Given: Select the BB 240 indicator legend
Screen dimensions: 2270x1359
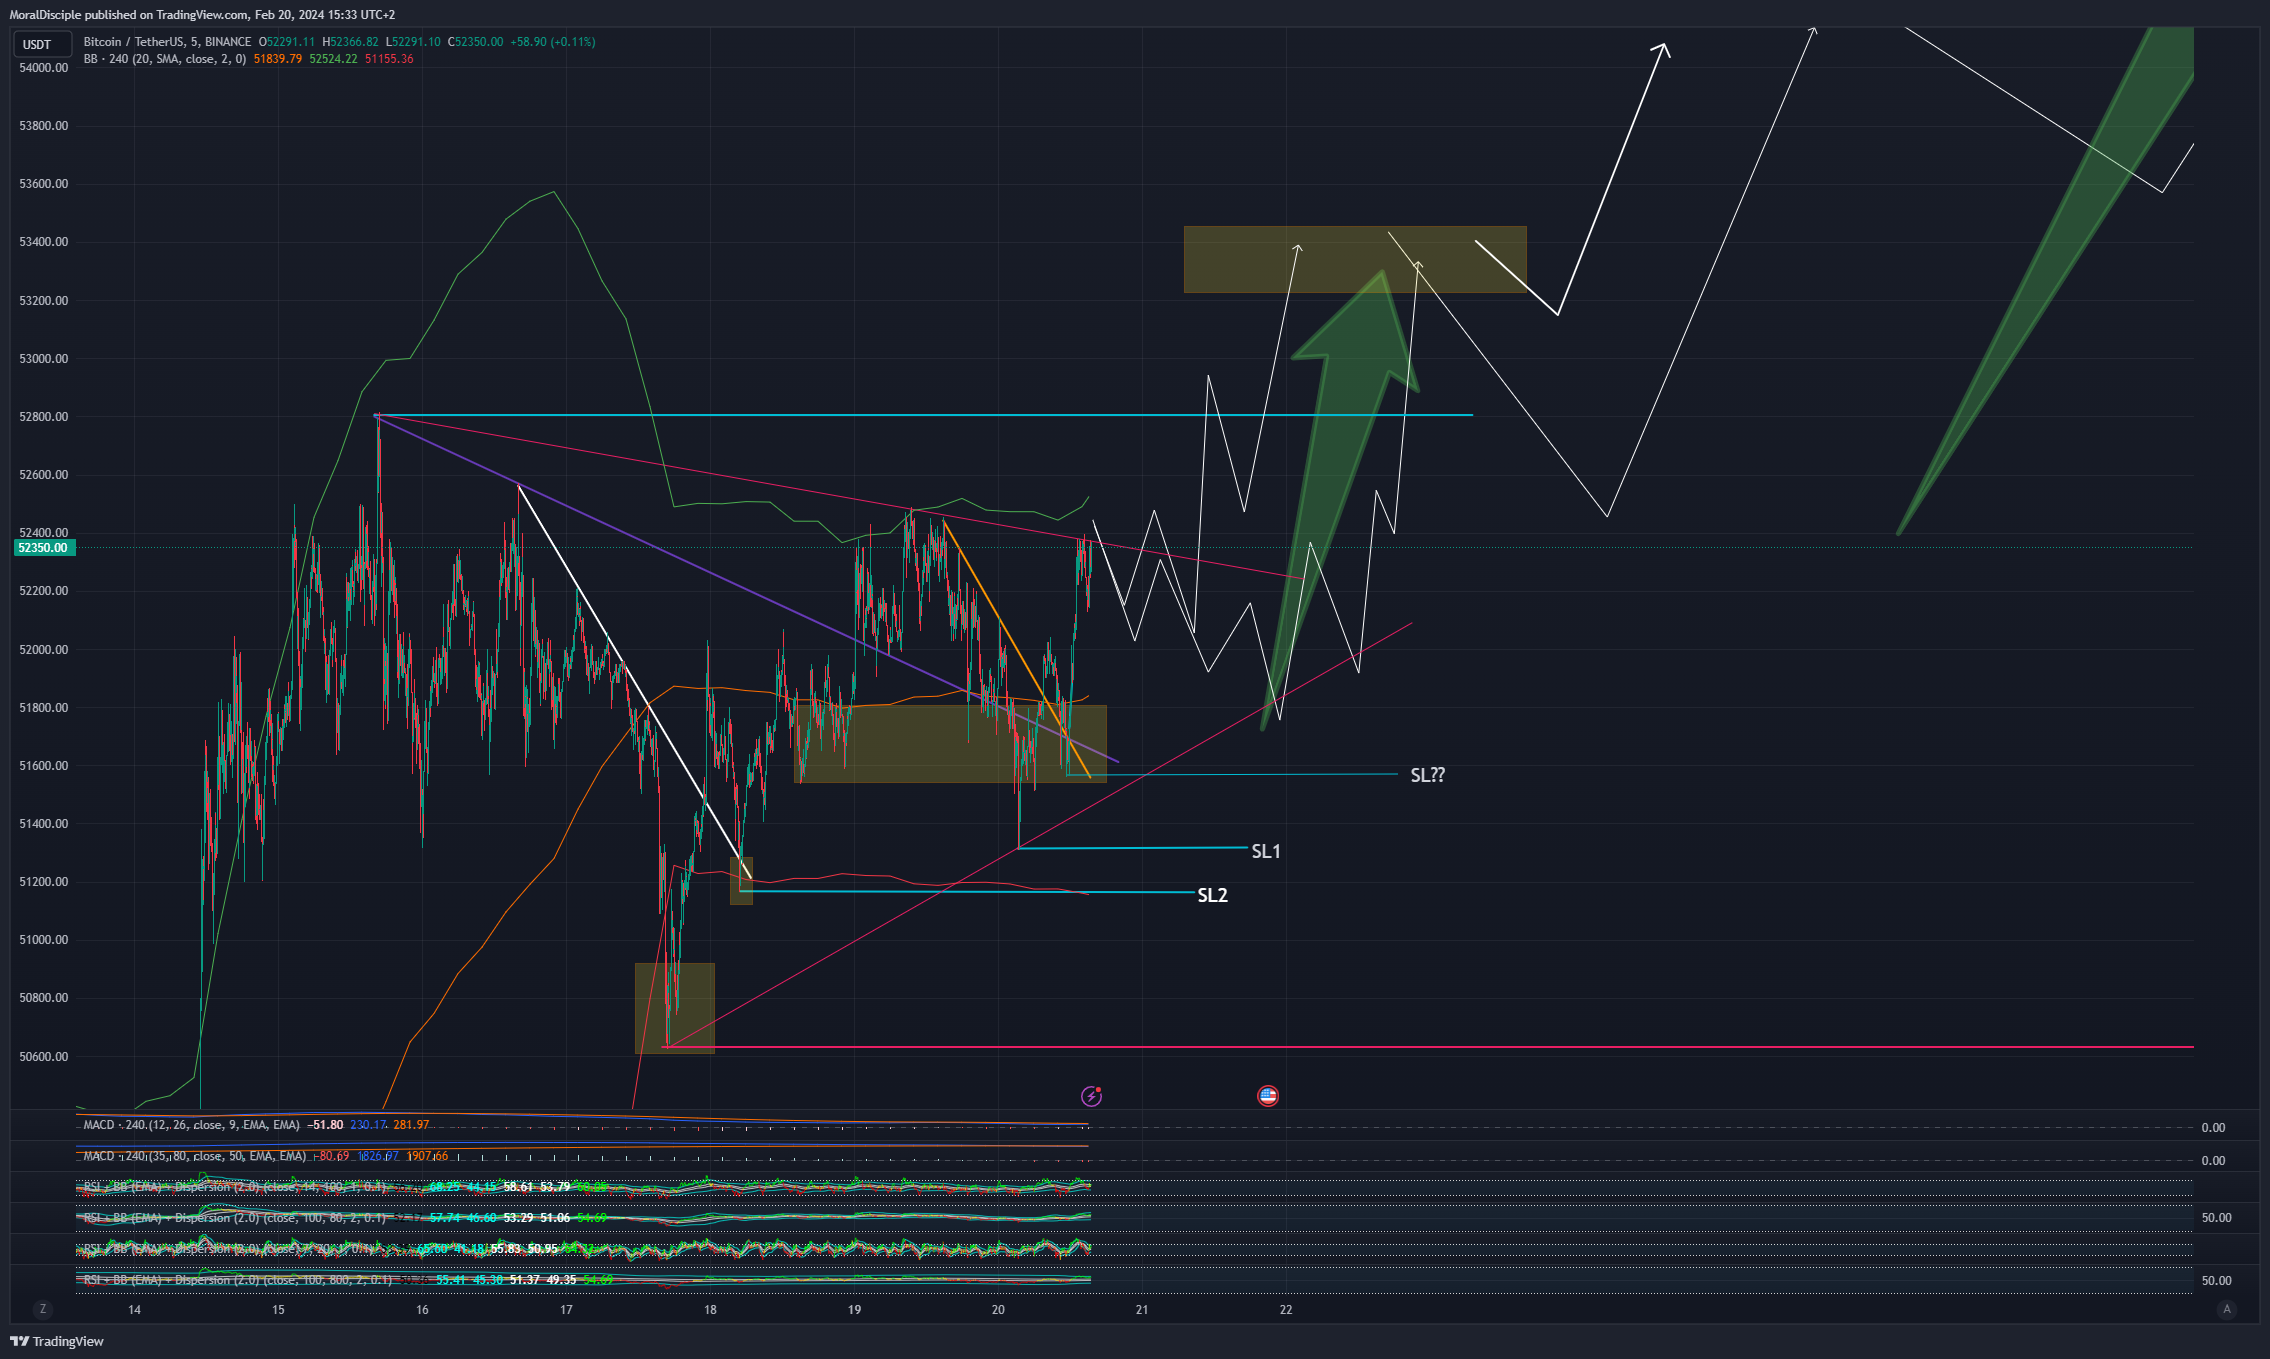Looking at the screenshot, I should [x=165, y=59].
